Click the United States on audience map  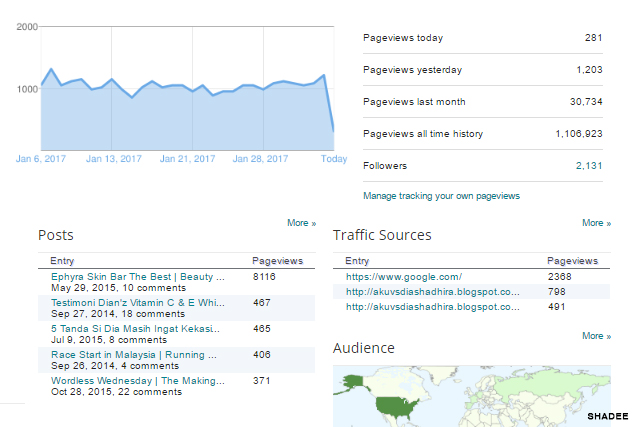click(396, 407)
